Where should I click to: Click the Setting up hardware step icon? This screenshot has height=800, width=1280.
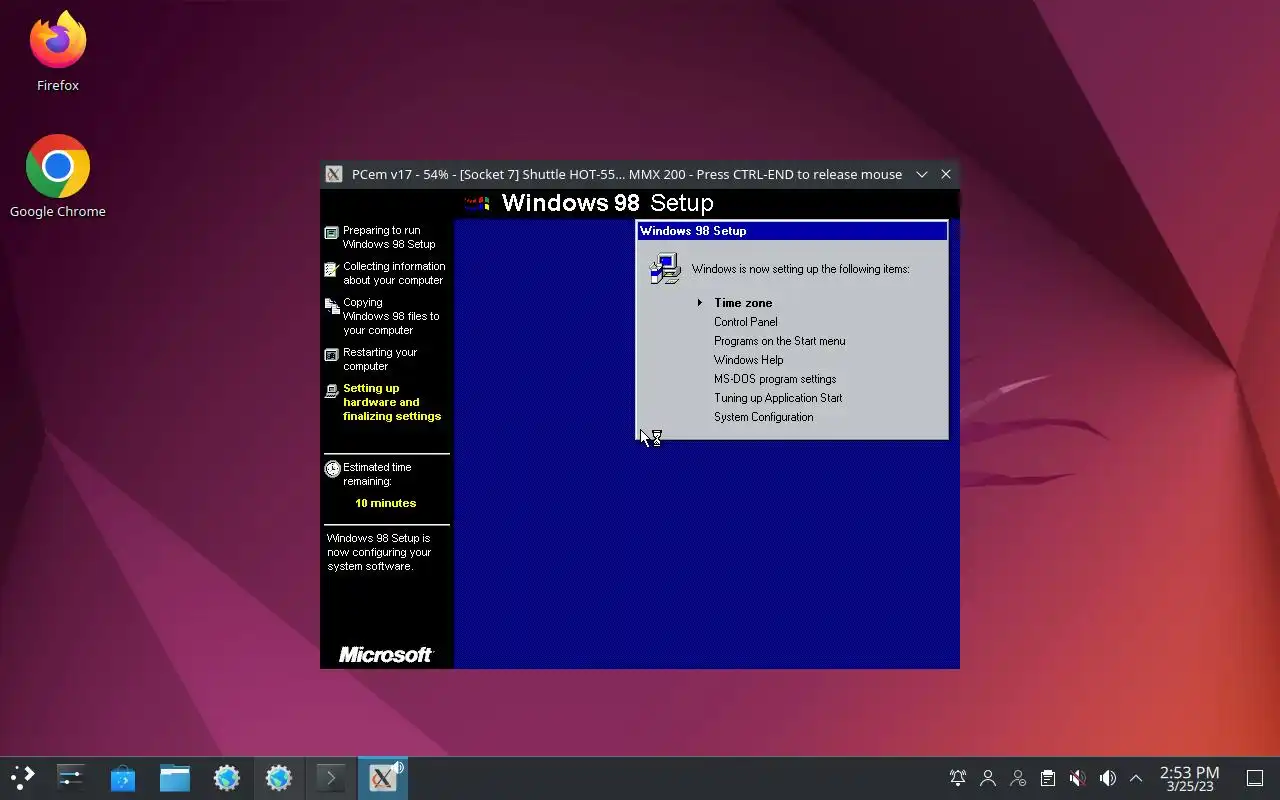332,391
